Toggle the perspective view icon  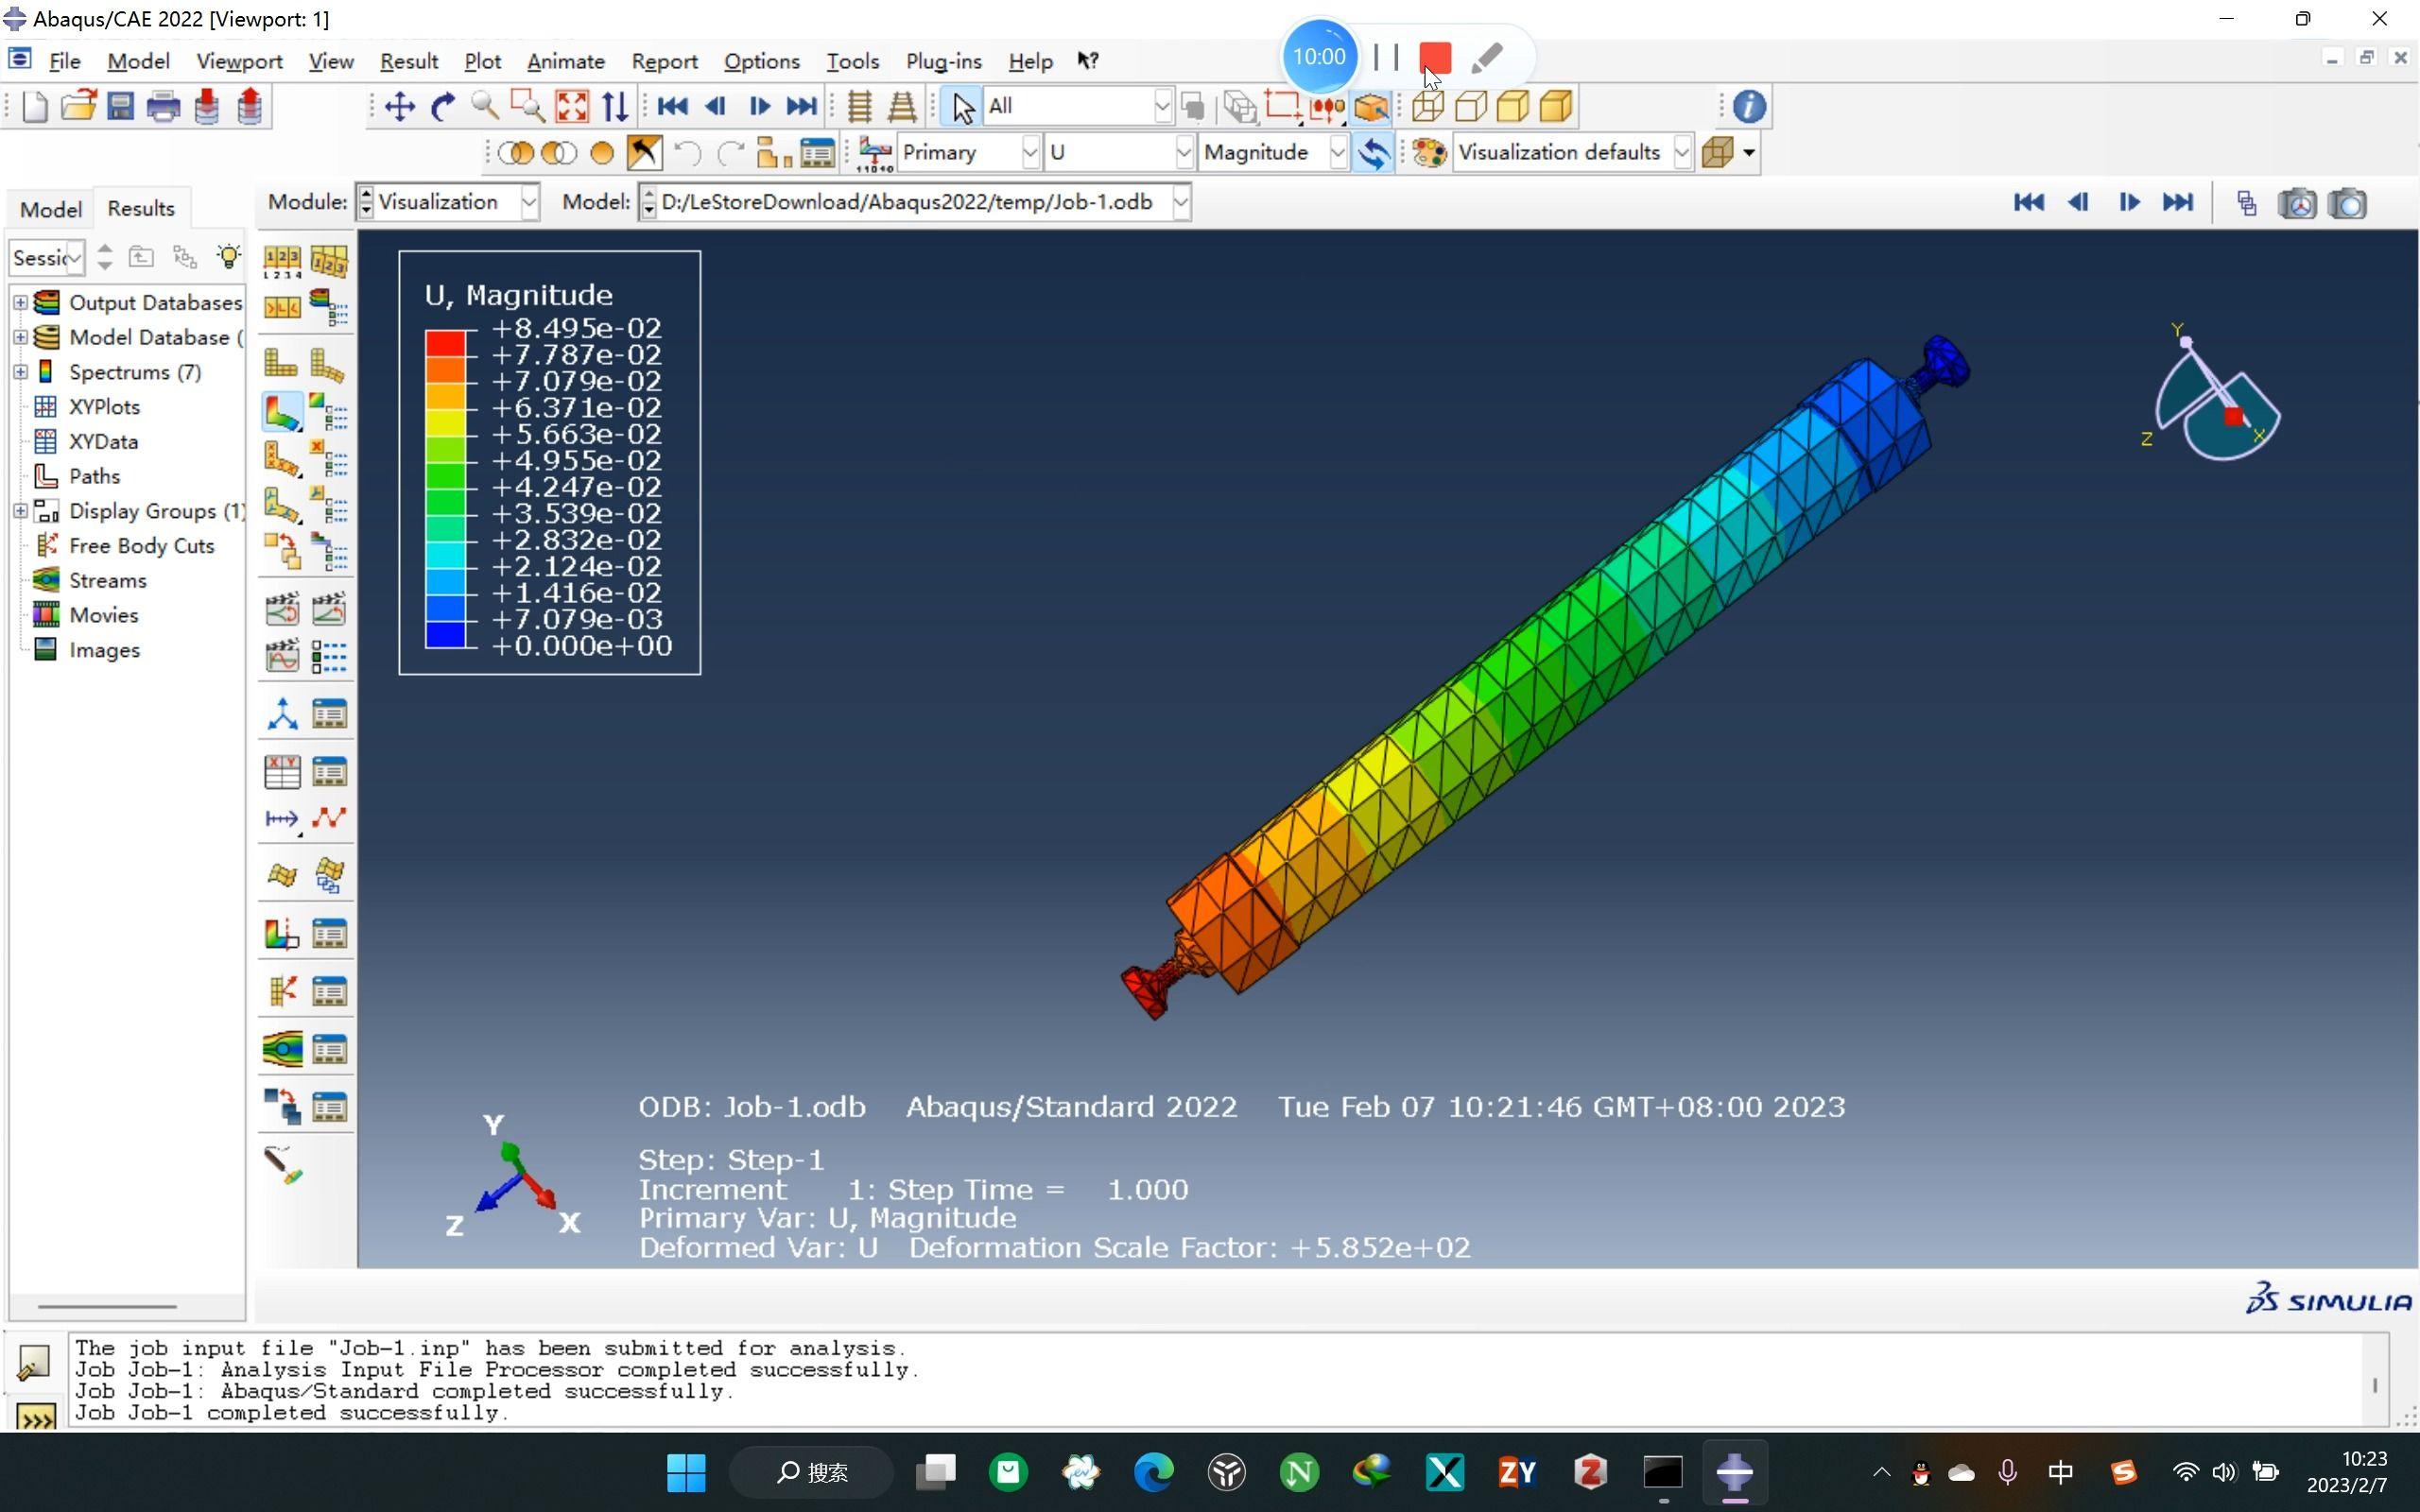point(902,106)
